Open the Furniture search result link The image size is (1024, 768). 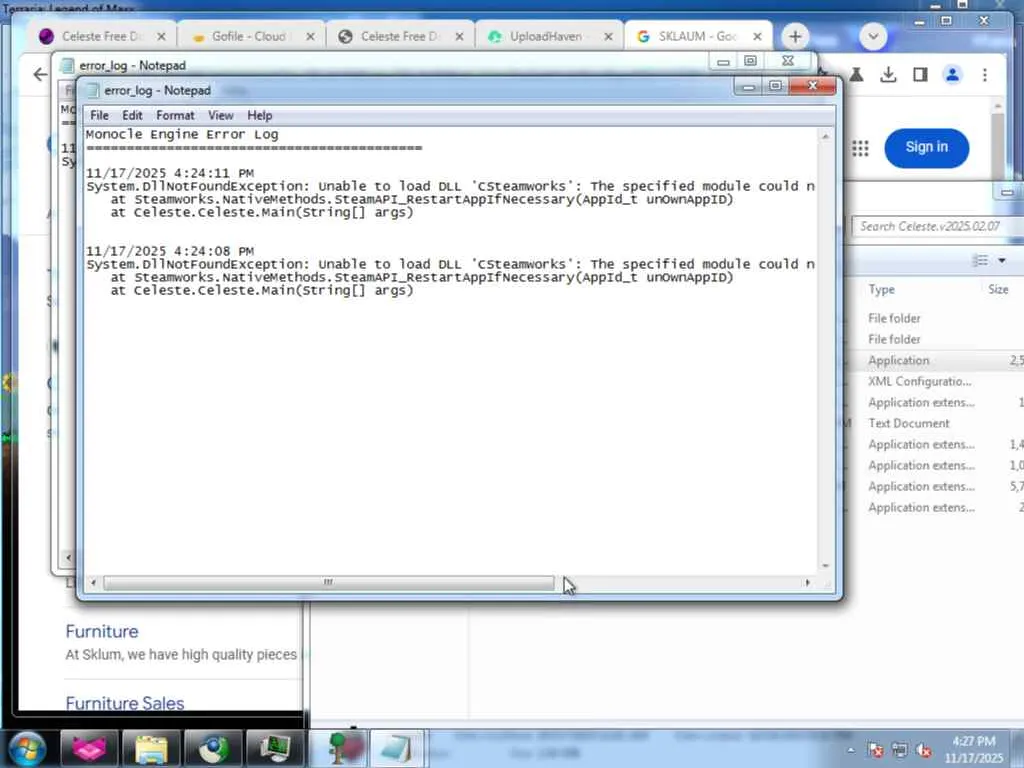click(102, 632)
